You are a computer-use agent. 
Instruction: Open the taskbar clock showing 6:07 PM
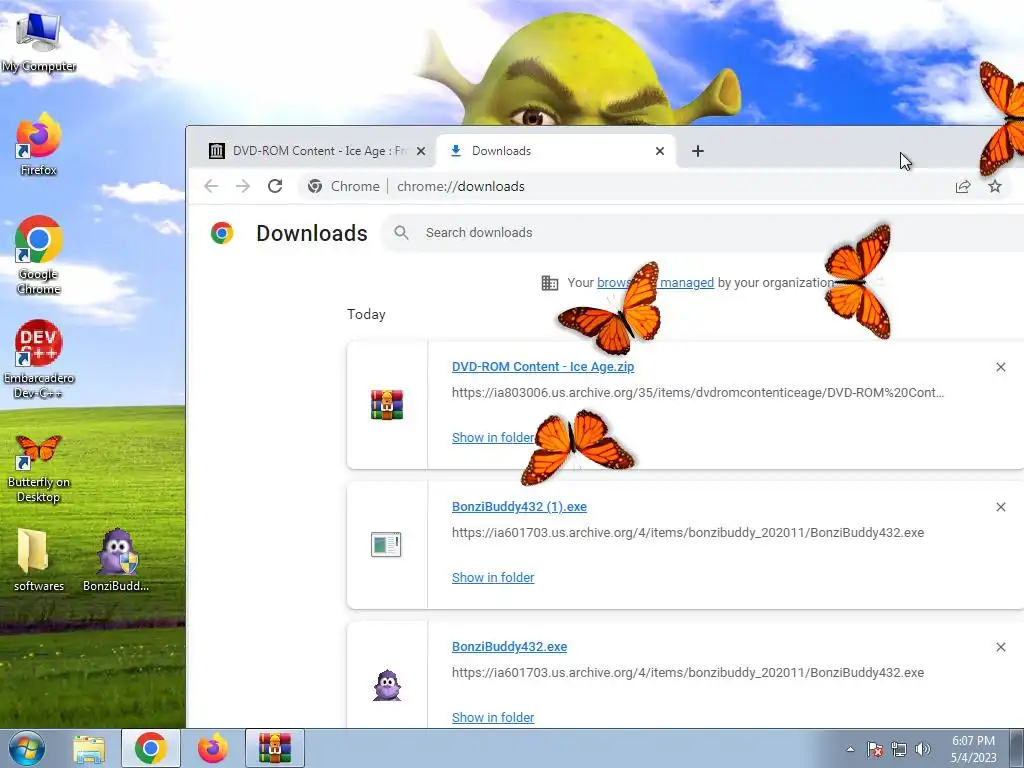coord(973,748)
